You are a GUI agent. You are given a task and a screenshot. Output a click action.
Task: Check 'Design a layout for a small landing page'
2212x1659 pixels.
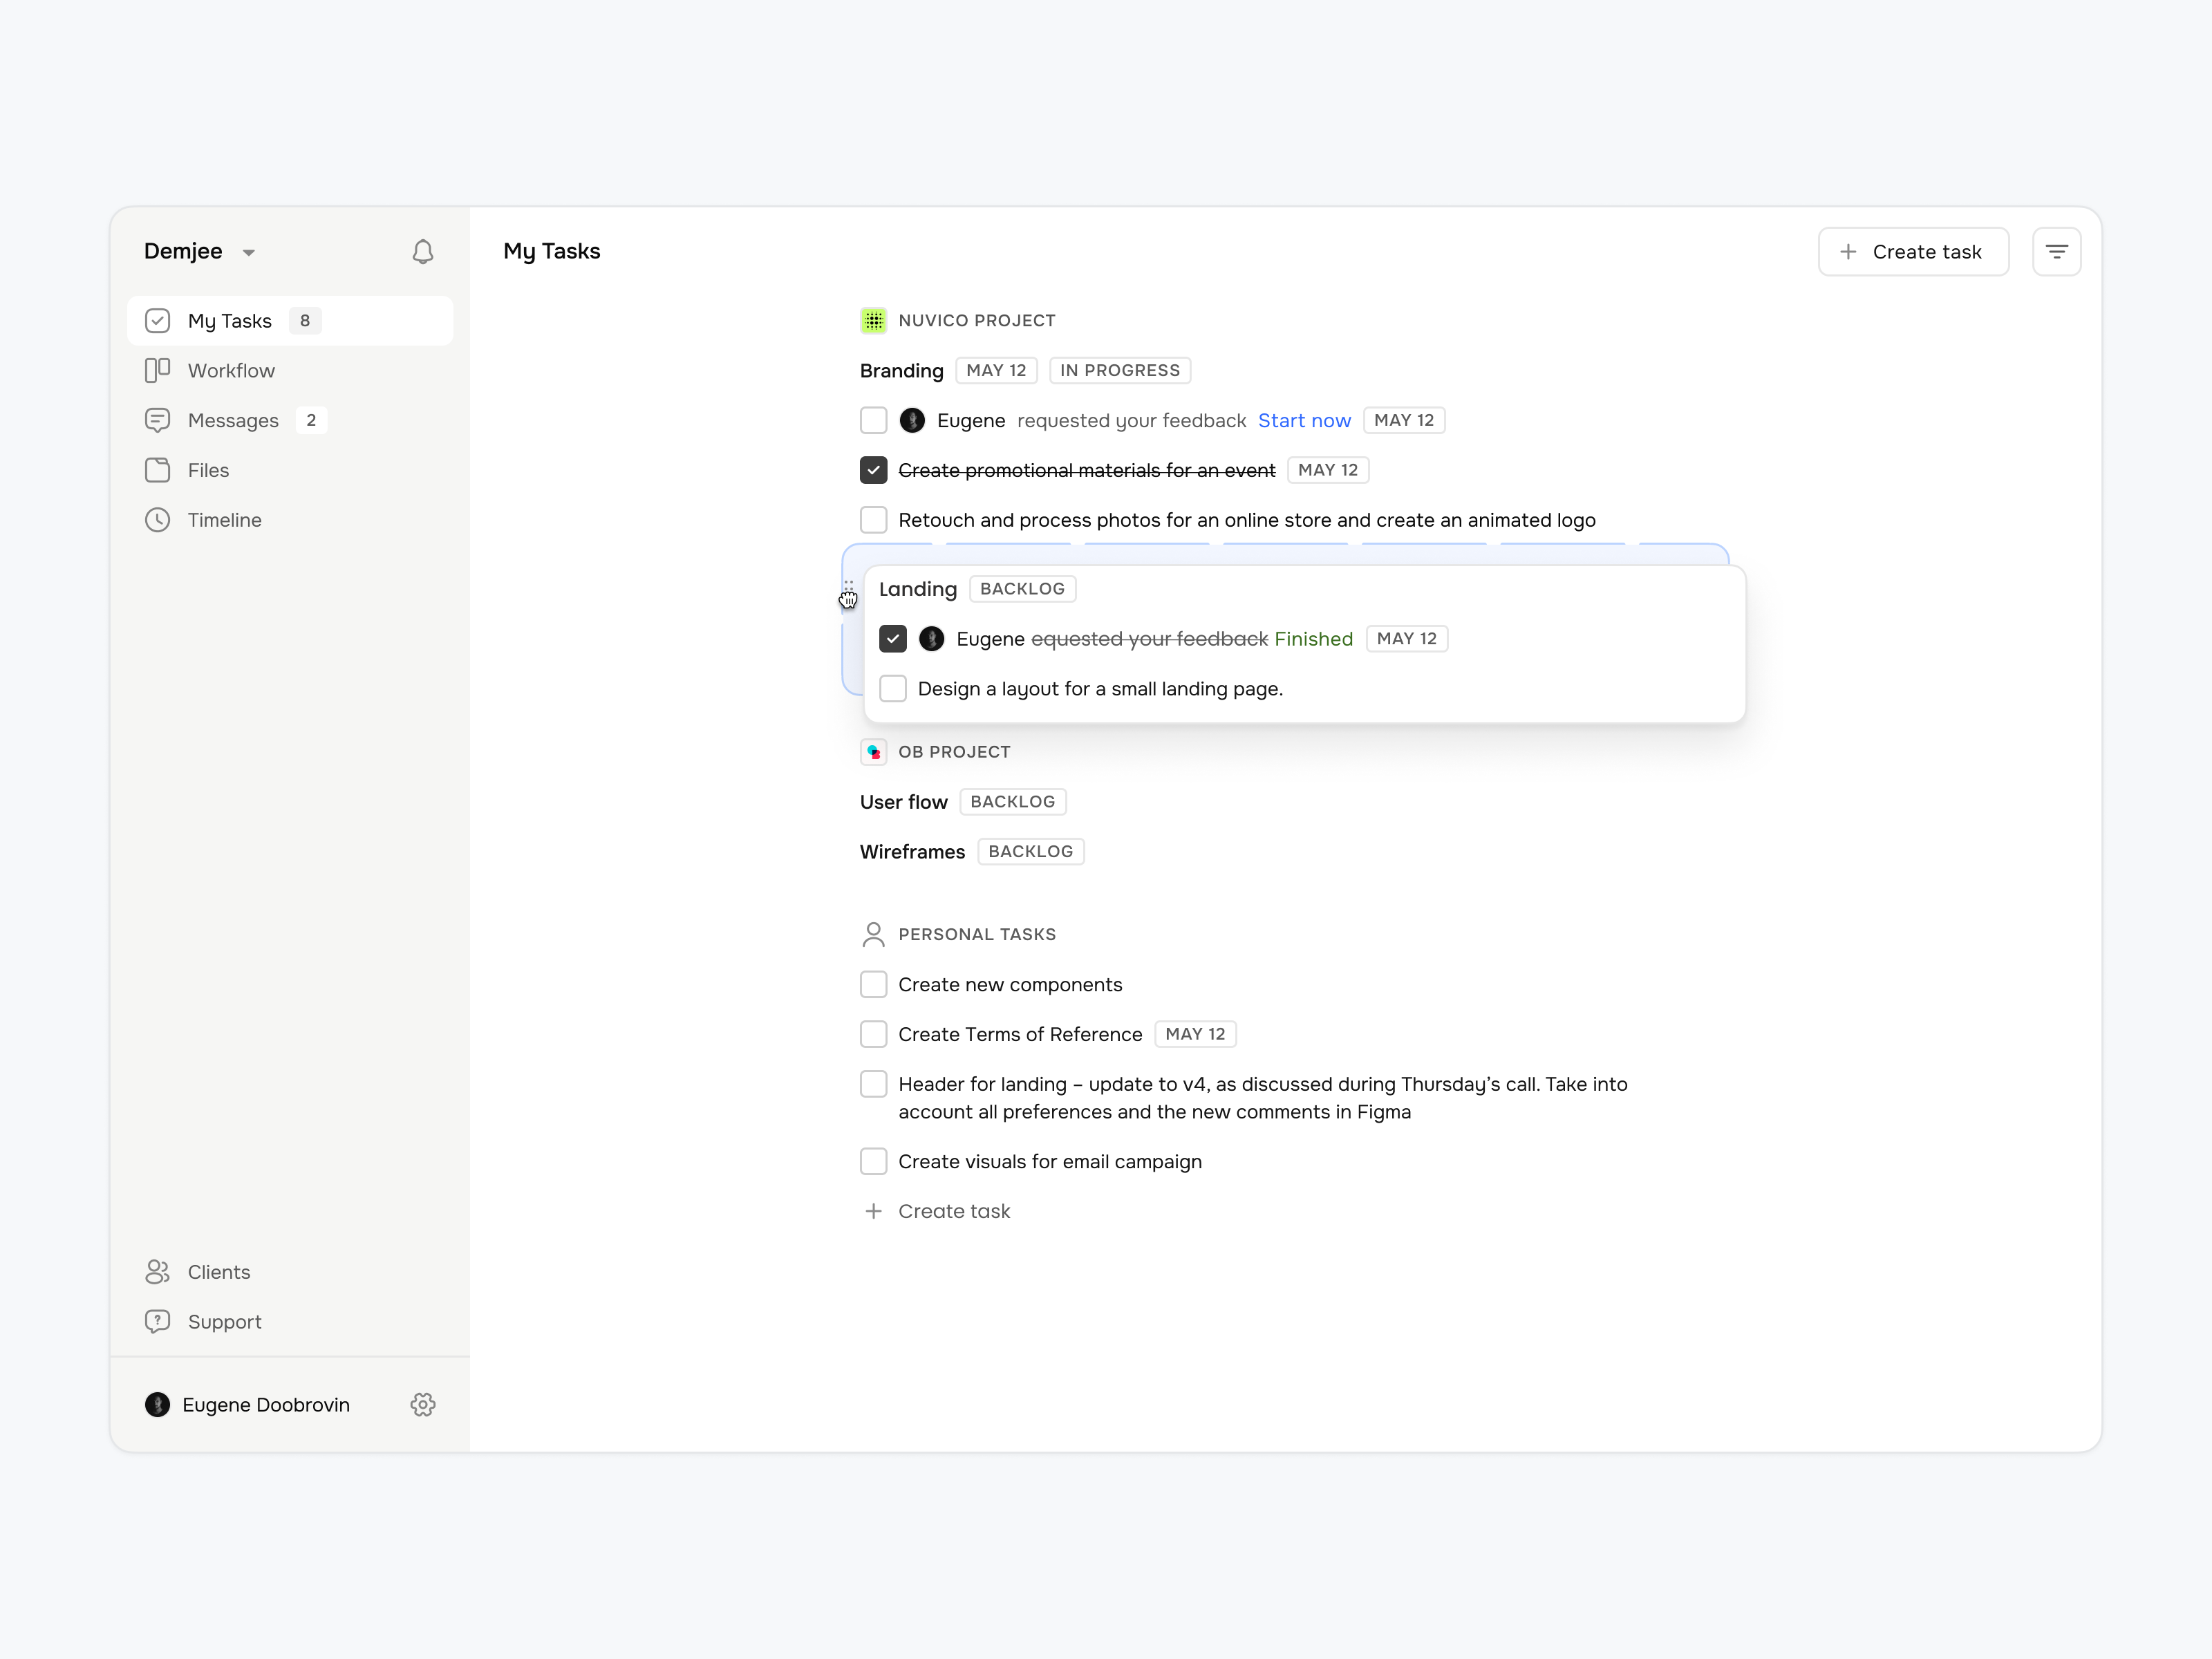click(x=892, y=688)
